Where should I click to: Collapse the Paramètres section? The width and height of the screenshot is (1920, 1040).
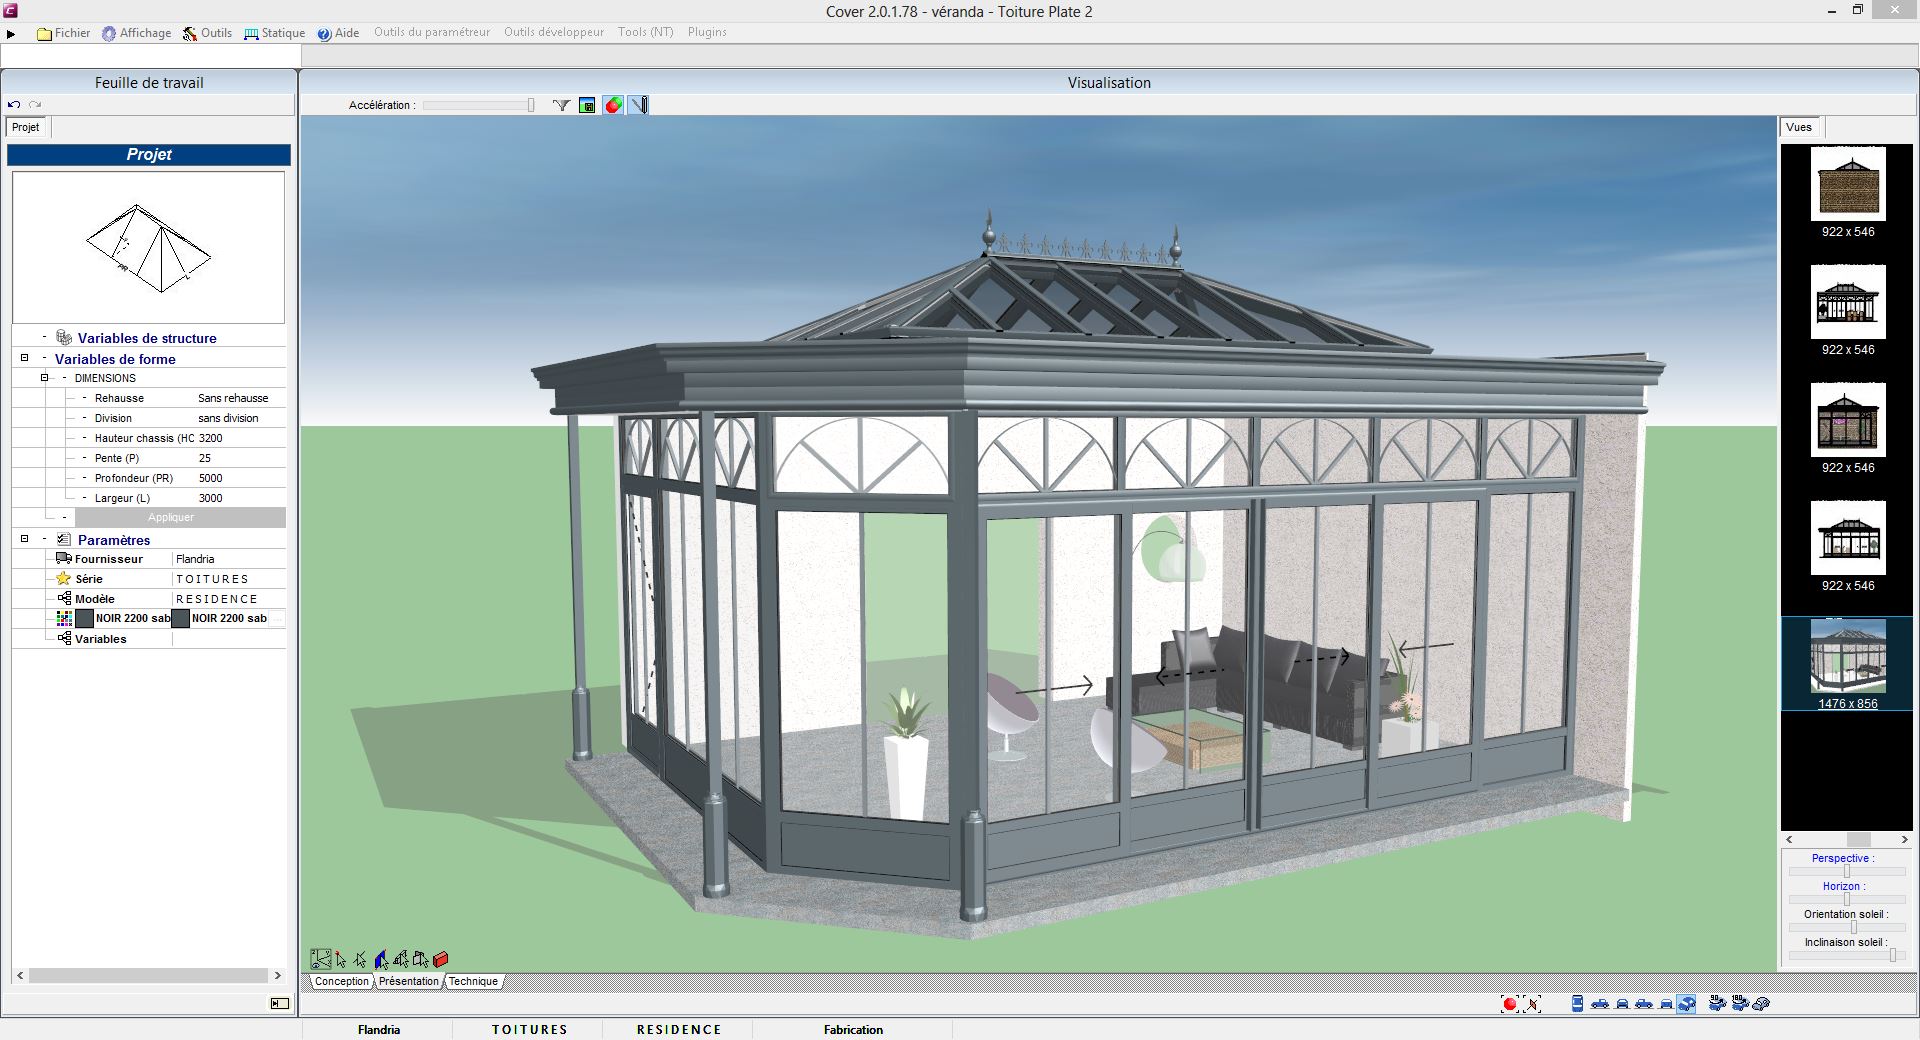25,539
